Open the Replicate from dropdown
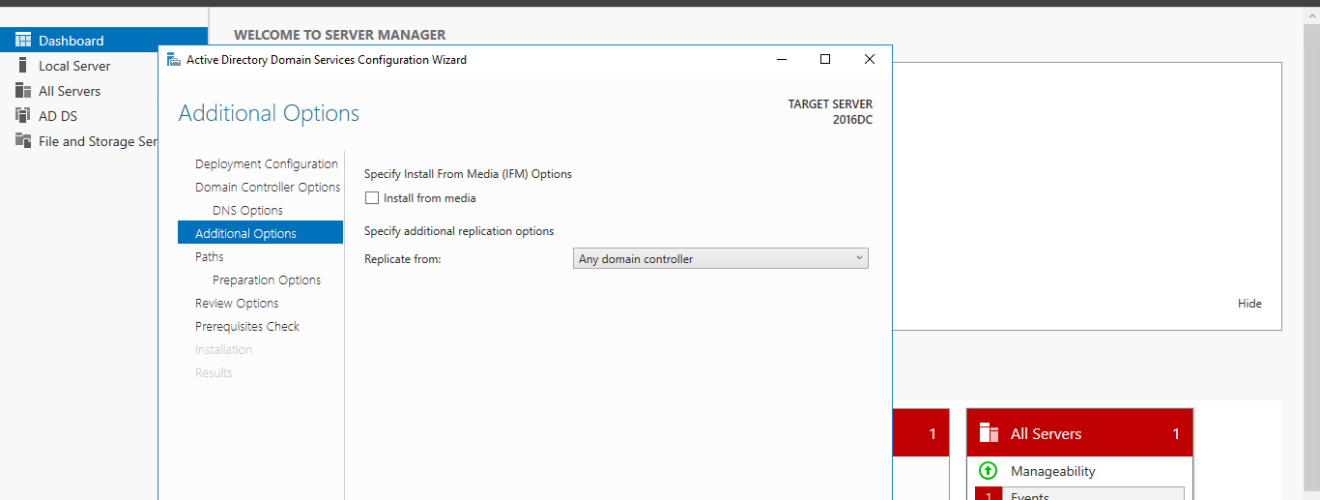The image size is (1320, 500). point(721,259)
